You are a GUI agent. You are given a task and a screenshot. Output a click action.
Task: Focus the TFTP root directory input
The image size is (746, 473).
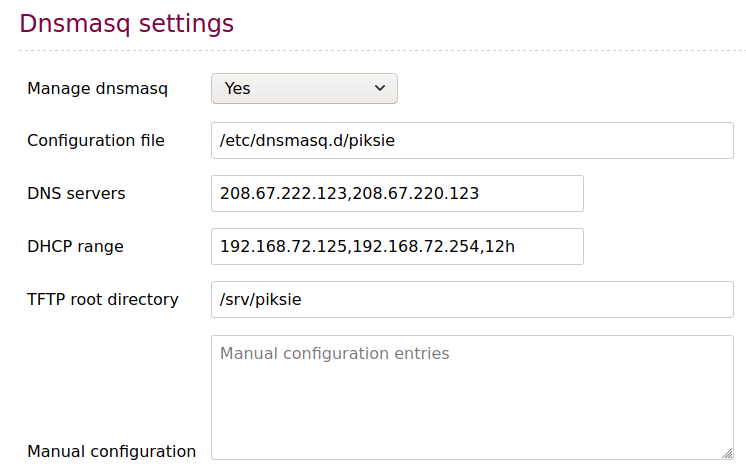[472, 300]
